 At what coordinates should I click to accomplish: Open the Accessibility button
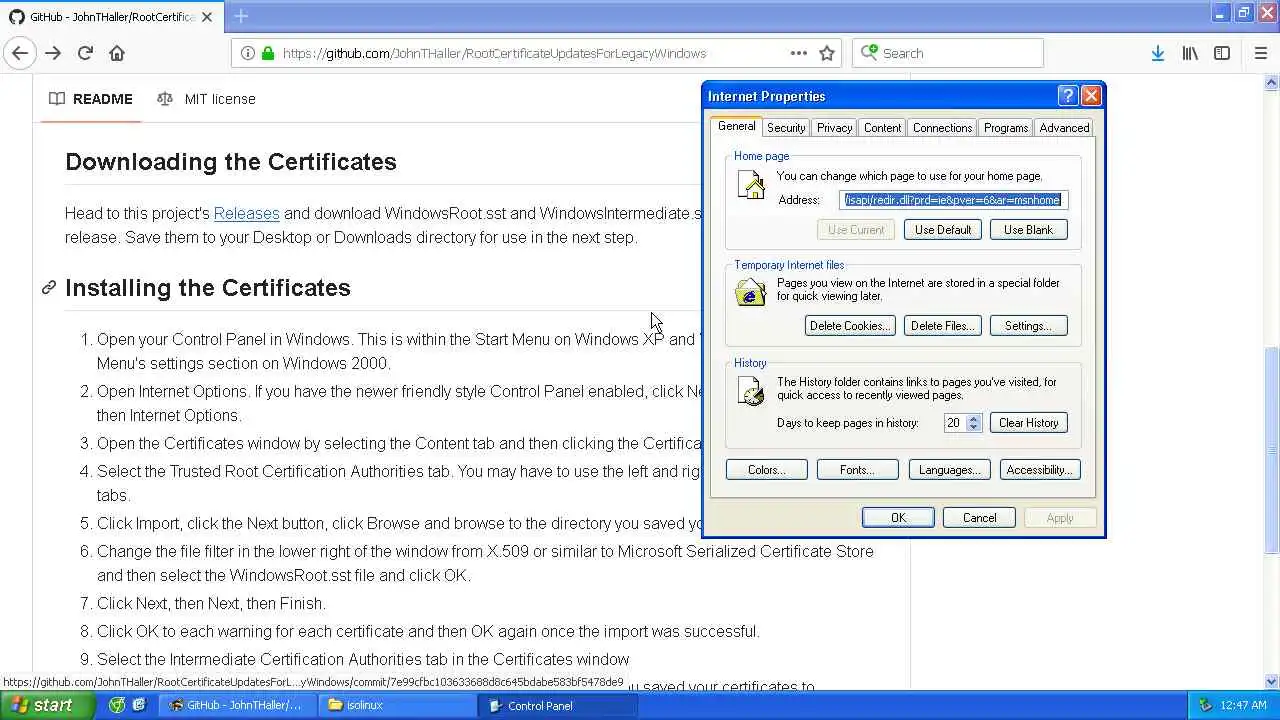(1040, 470)
